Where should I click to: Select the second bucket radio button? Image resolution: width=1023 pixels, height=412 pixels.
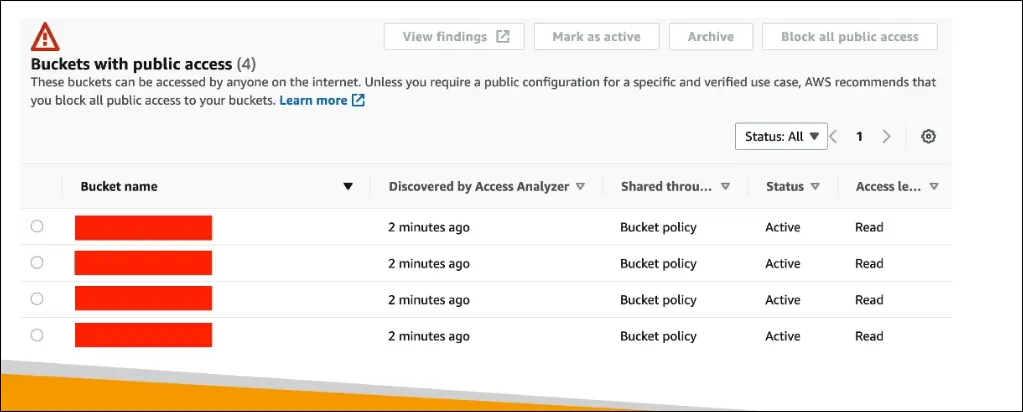click(37, 263)
